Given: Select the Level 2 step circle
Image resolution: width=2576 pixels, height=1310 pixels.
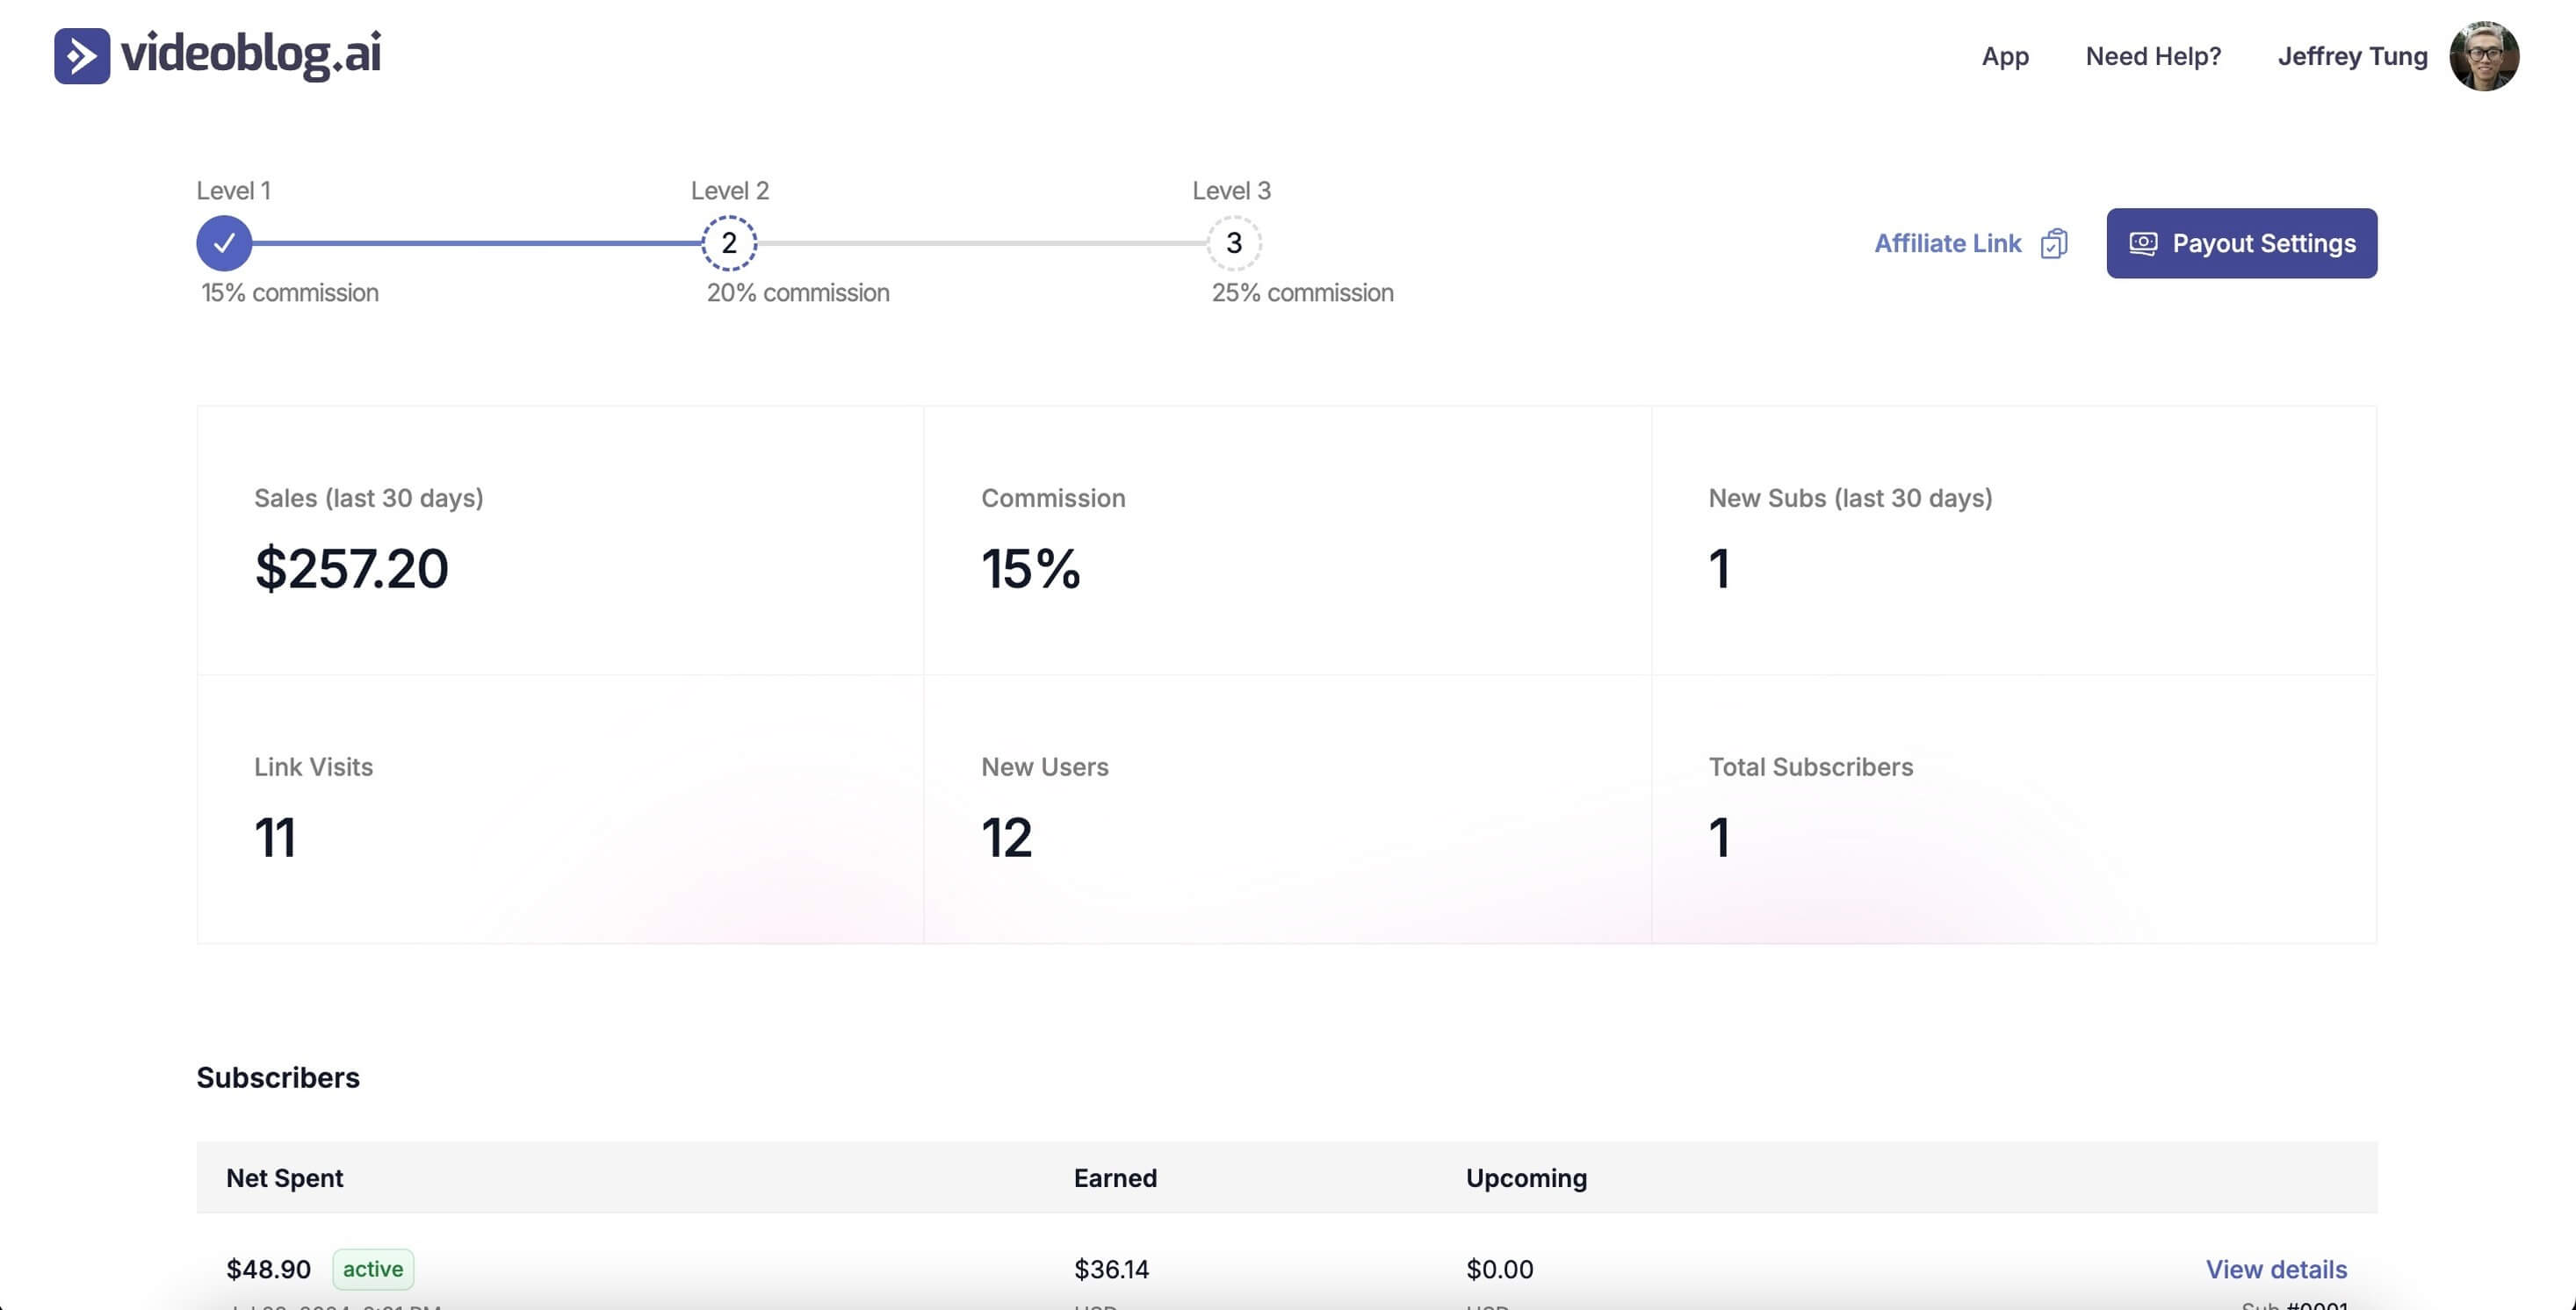Looking at the screenshot, I should [729, 242].
